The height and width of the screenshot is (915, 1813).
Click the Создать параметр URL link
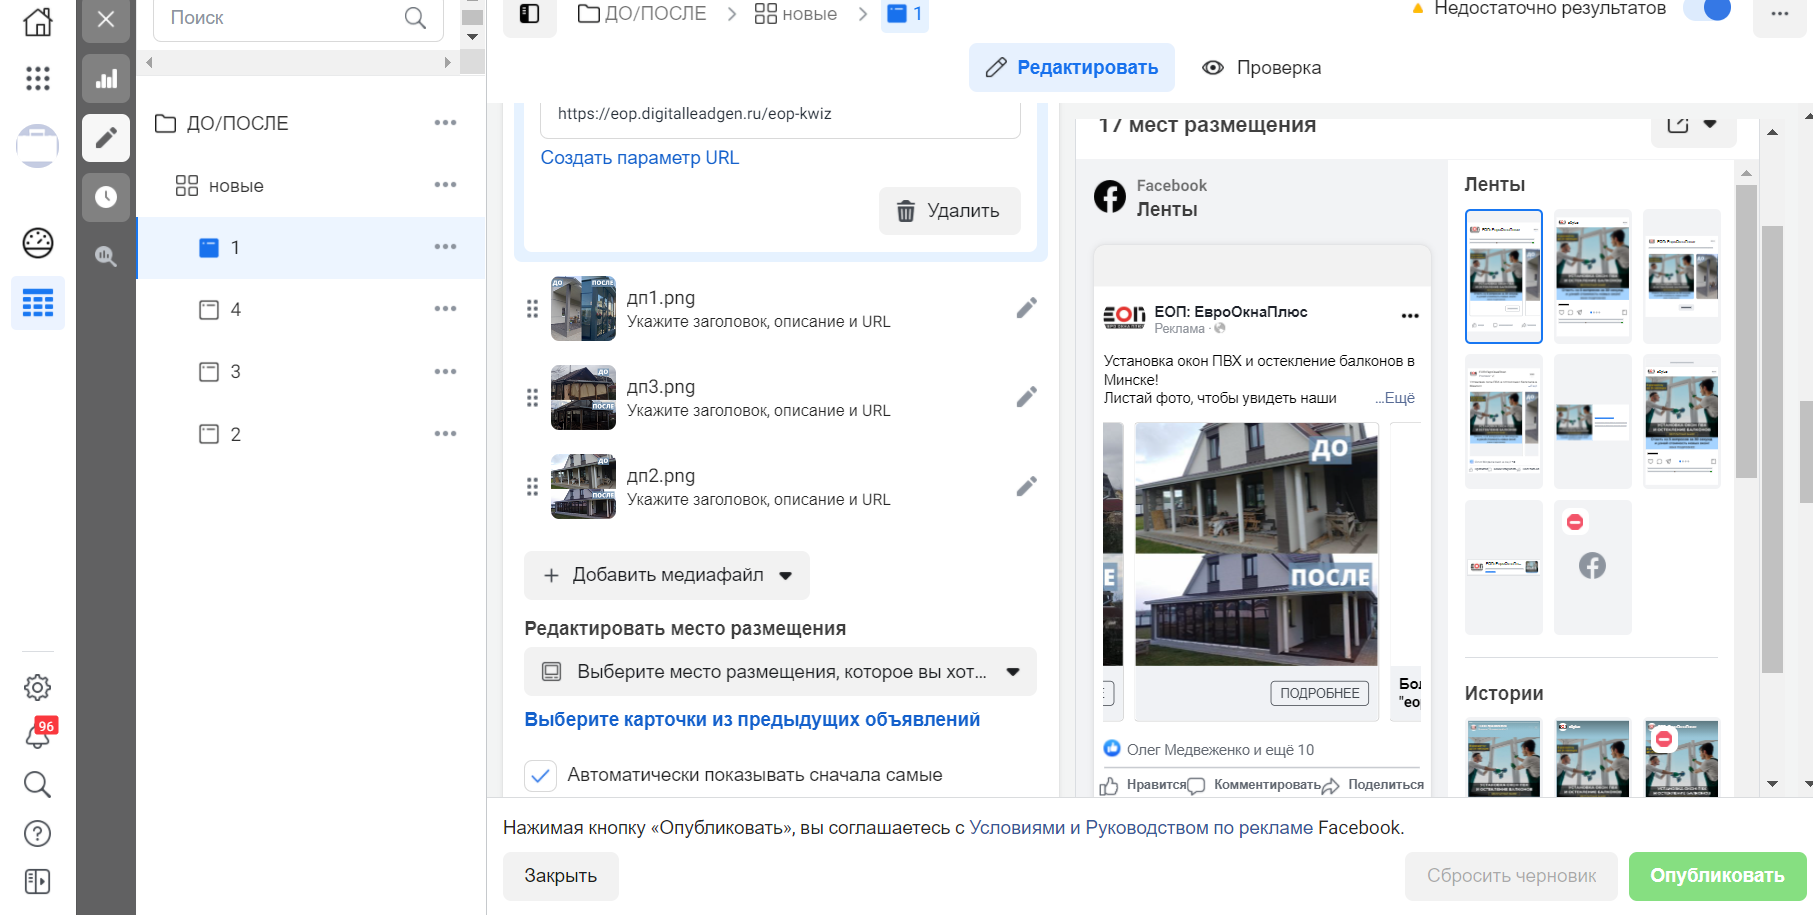click(640, 158)
